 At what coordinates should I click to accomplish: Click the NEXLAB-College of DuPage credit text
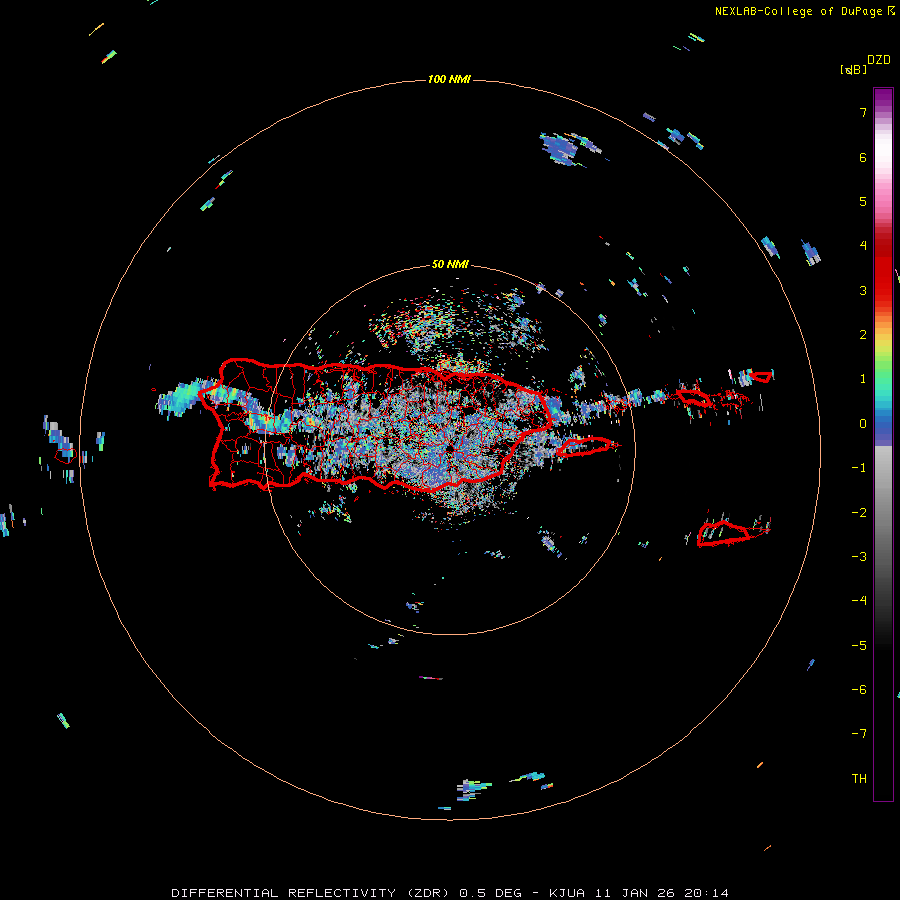pos(798,11)
